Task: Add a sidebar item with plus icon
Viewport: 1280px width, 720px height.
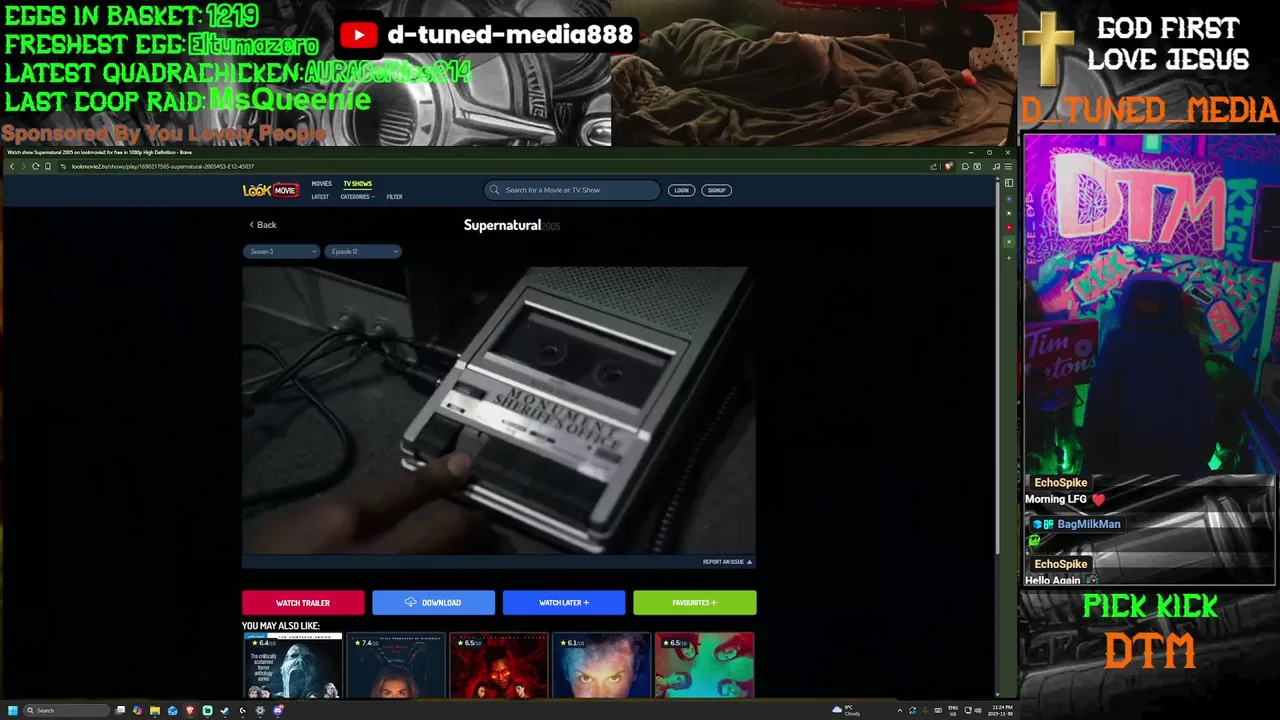Action: pyautogui.click(x=1009, y=258)
